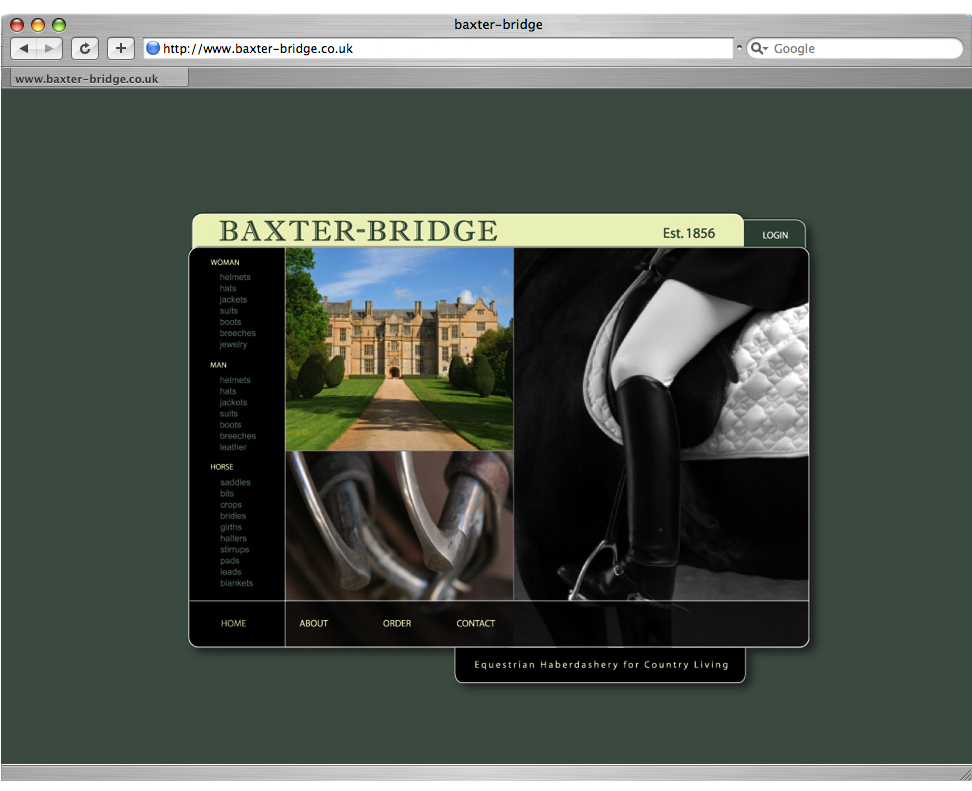The height and width of the screenshot is (791, 972).
Task: Open the Google search magnifier dropdown
Action: point(759,48)
